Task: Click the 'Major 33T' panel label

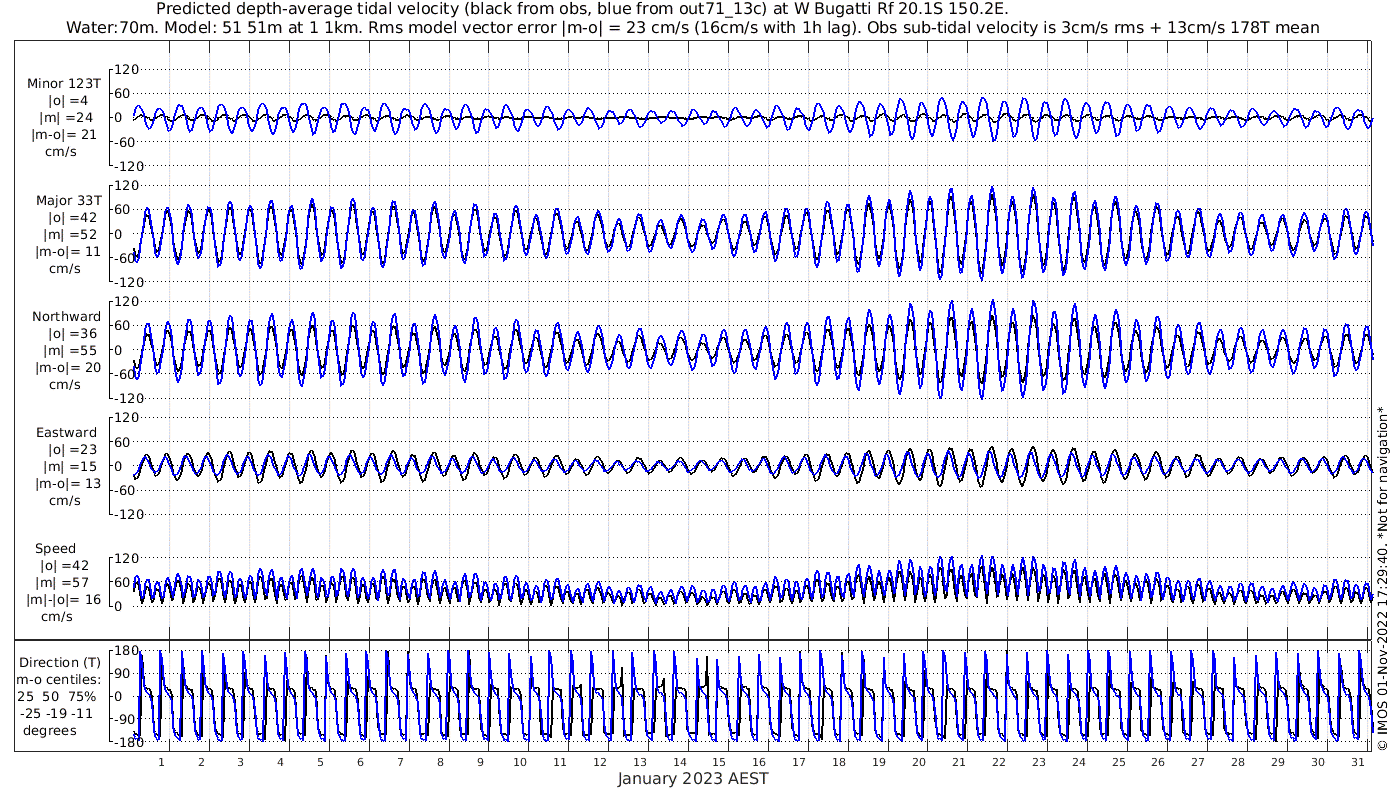Action: click(x=67, y=200)
